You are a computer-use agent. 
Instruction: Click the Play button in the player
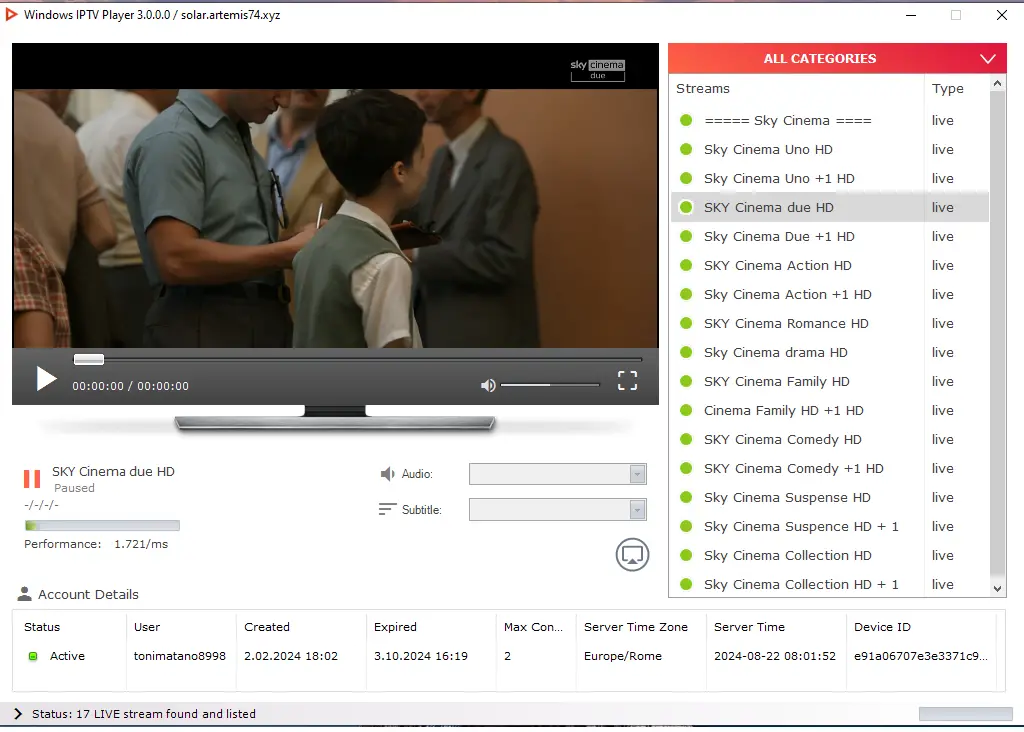coord(46,379)
